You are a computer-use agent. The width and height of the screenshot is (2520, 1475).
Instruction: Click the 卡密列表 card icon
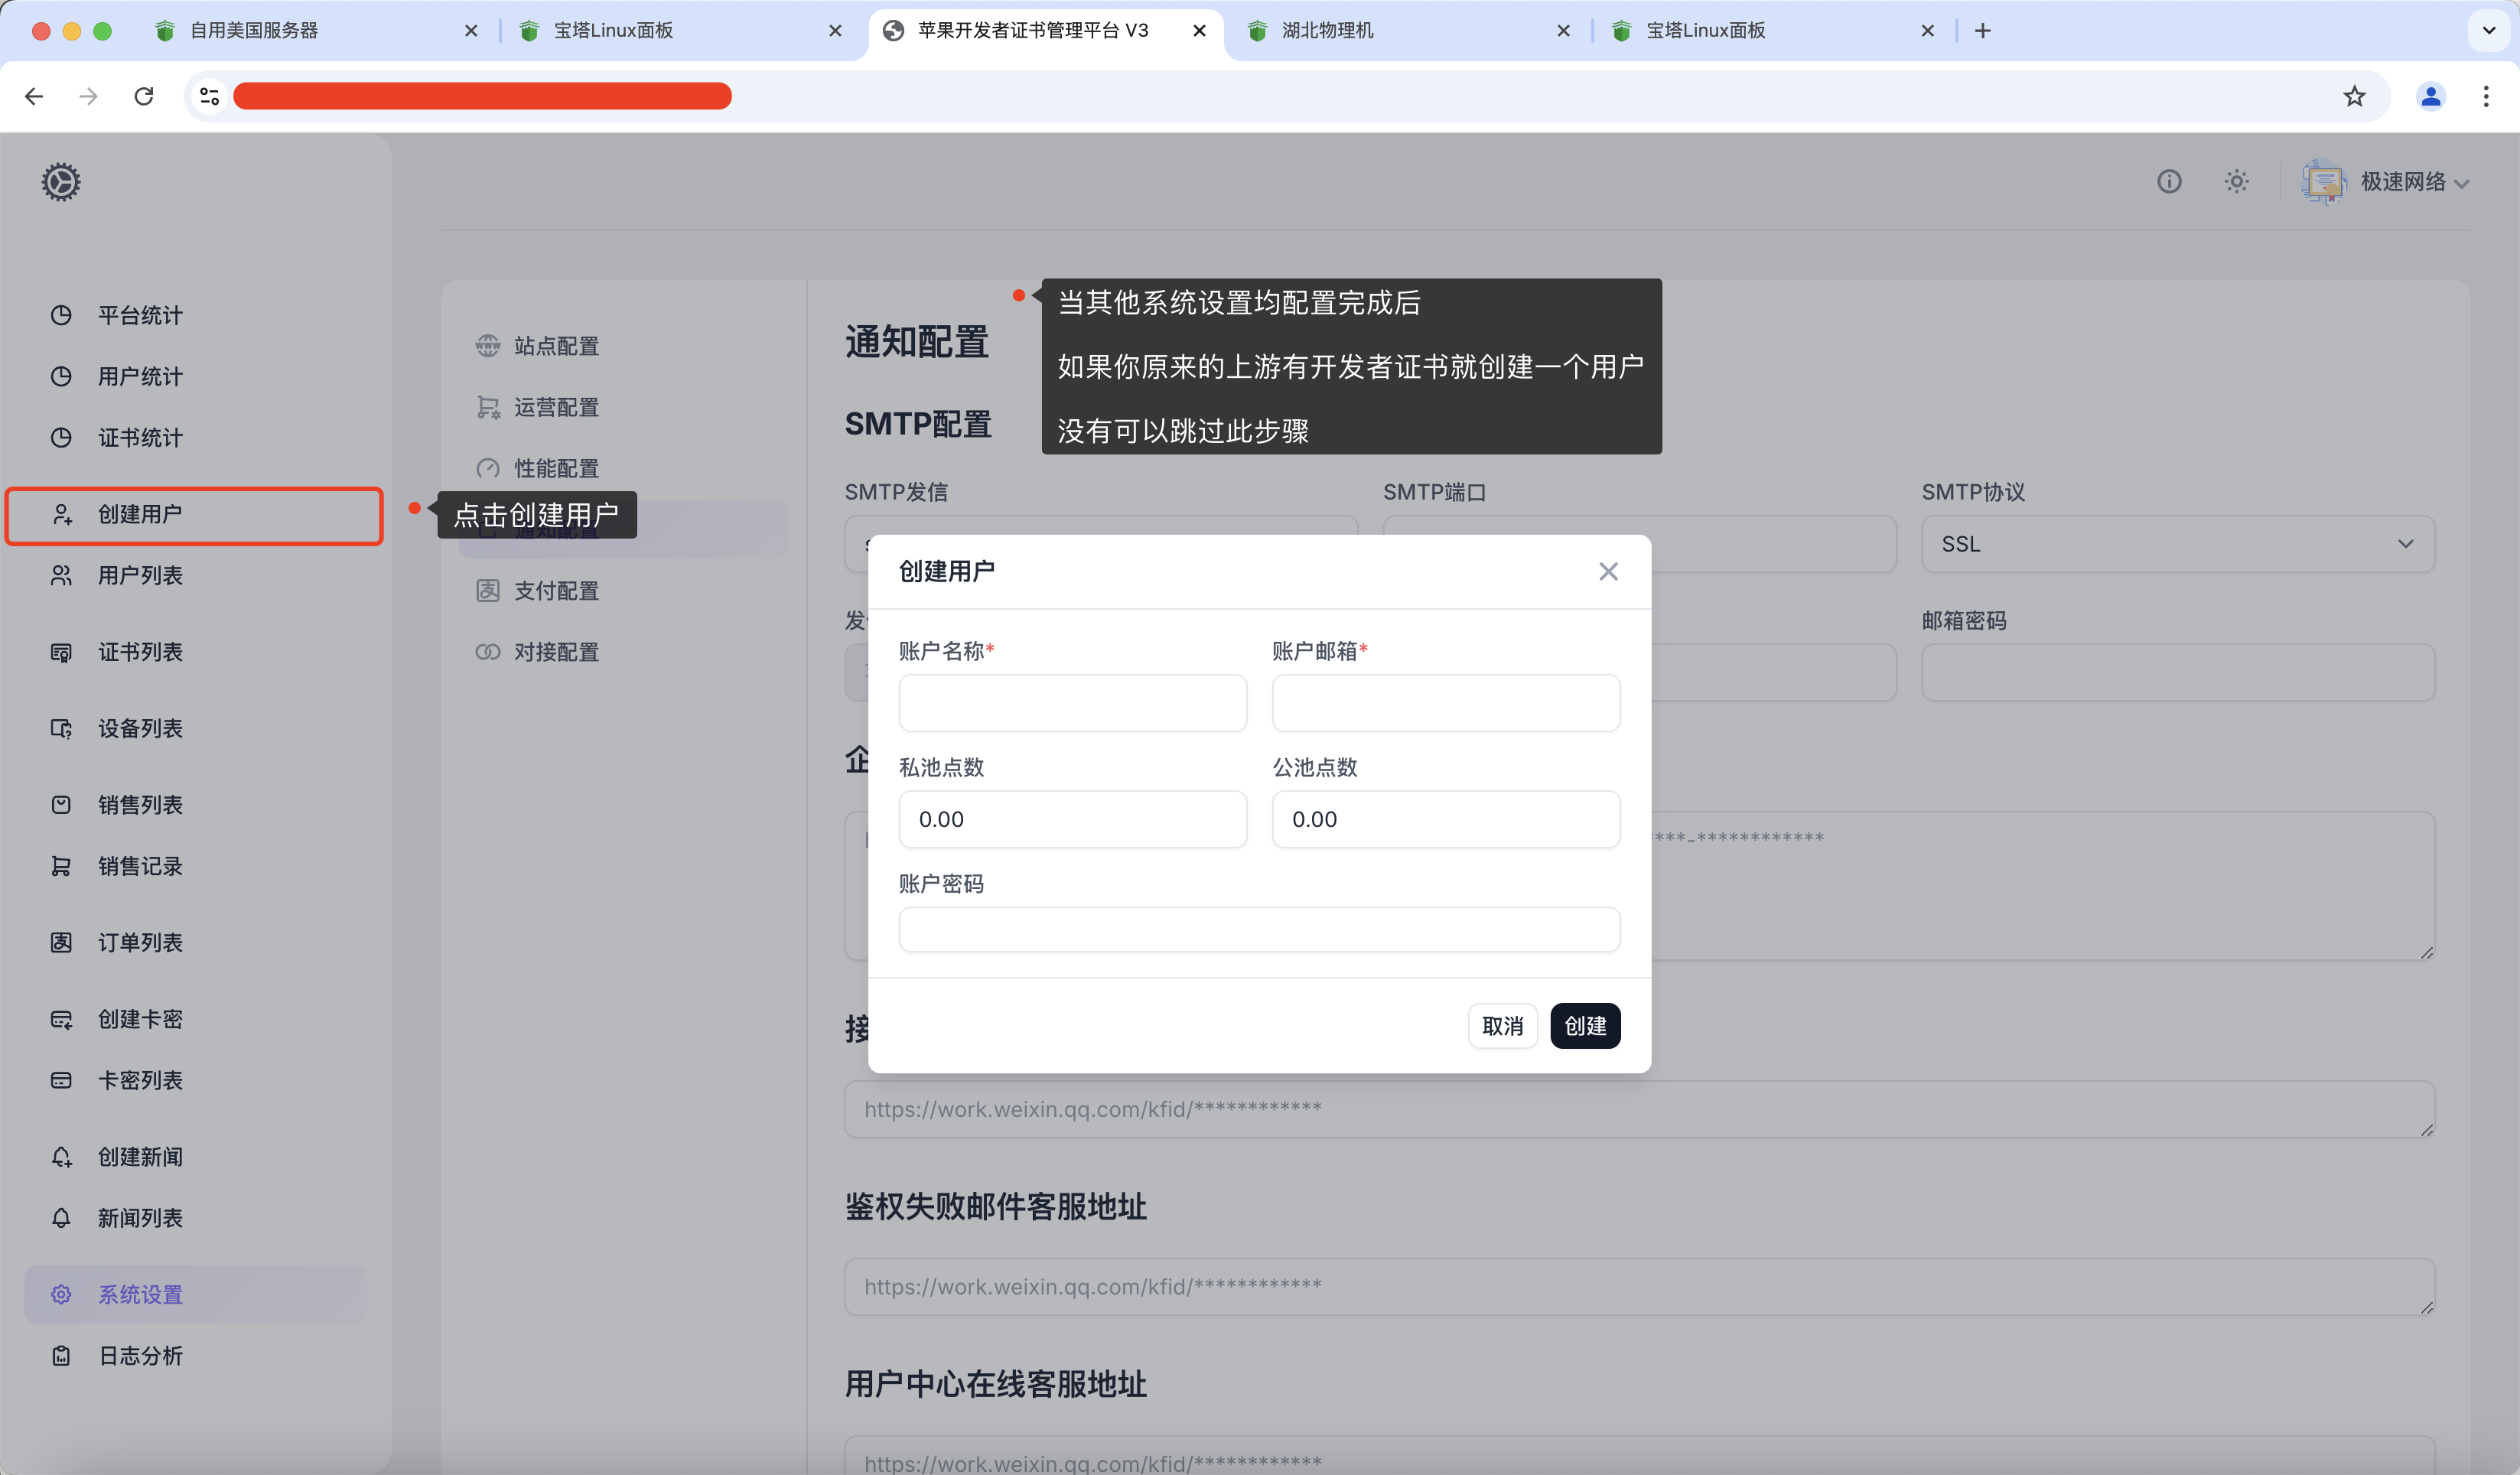click(x=61, y=1080)
